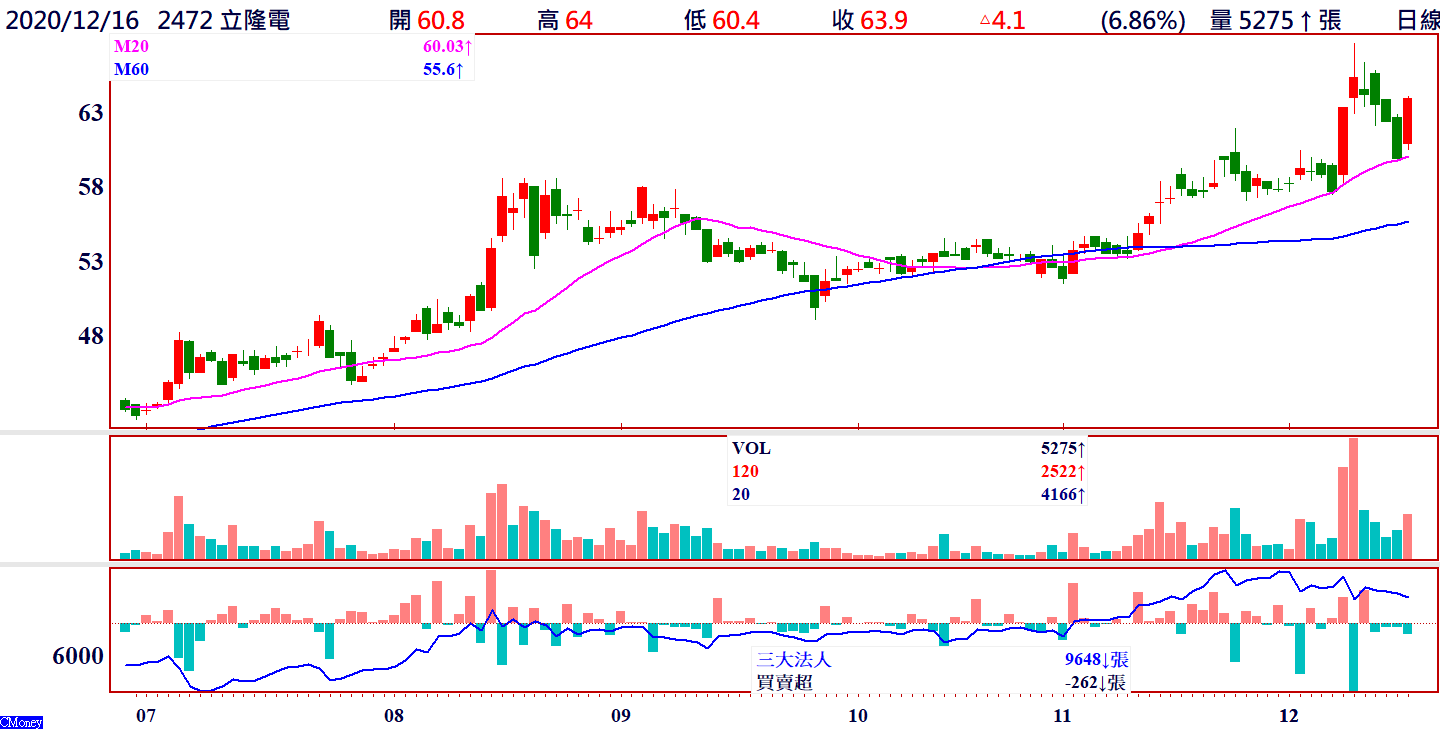Viewport: 1440px width, 750px height.
Task: Click the 2472 立隆電 stock name
Action: 224,20
